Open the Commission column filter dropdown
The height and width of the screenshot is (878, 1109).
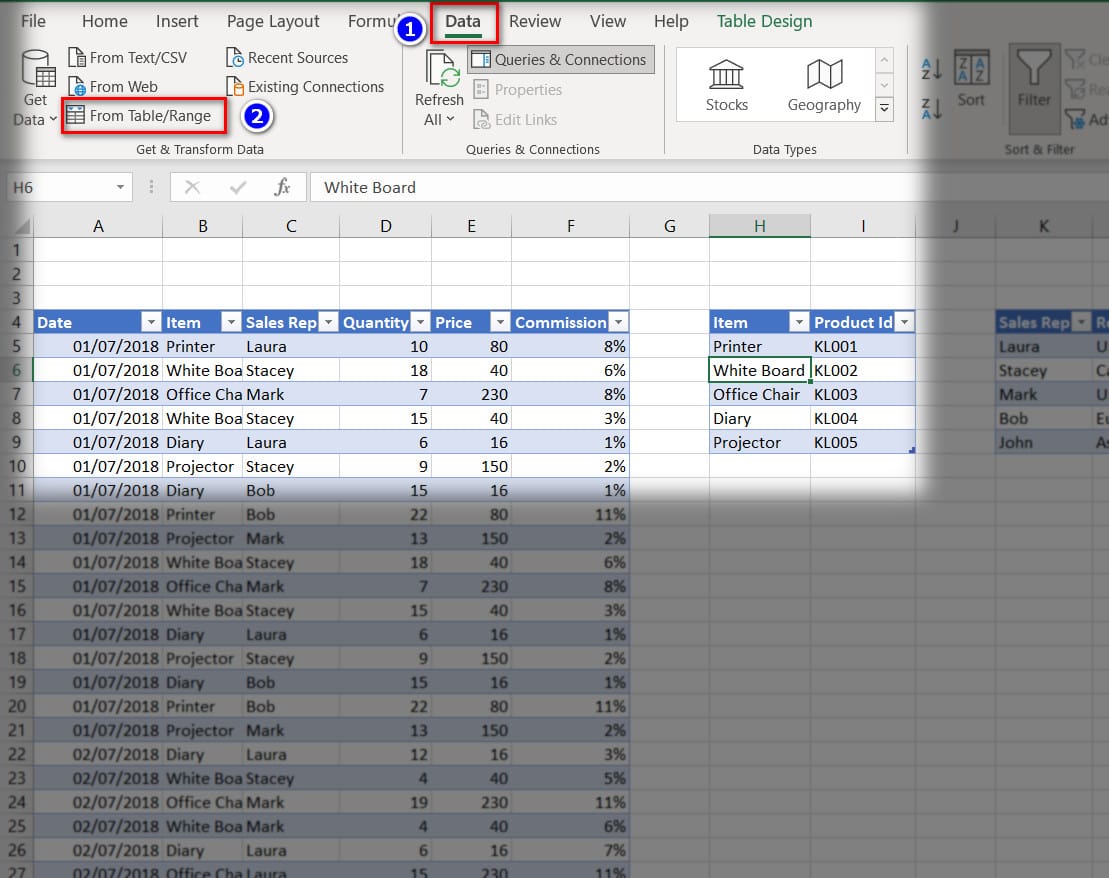[619, 322]
